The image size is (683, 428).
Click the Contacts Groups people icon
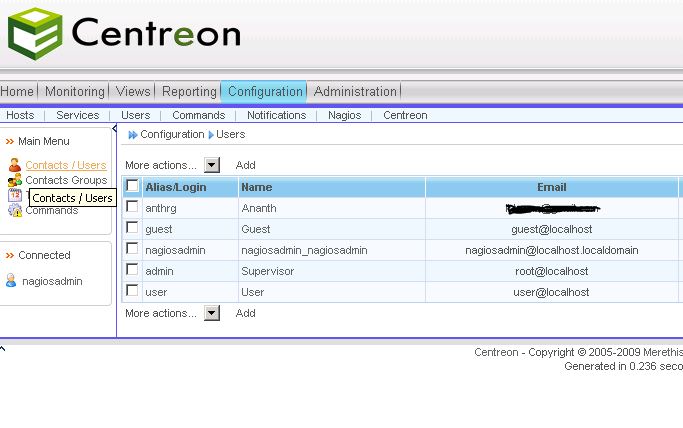pos(15,180)
